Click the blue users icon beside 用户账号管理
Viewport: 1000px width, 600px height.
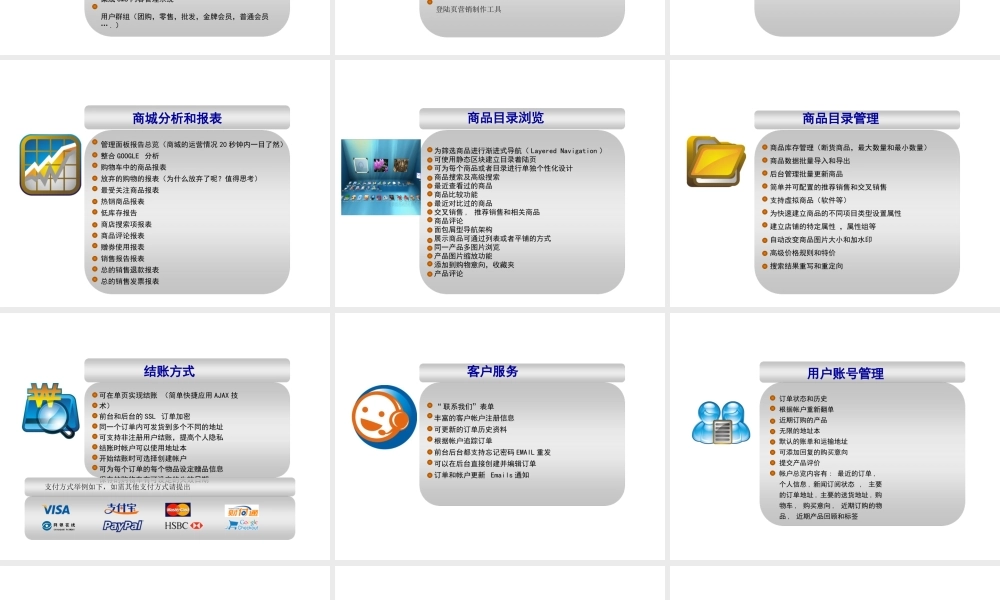[x=721, y=422]
